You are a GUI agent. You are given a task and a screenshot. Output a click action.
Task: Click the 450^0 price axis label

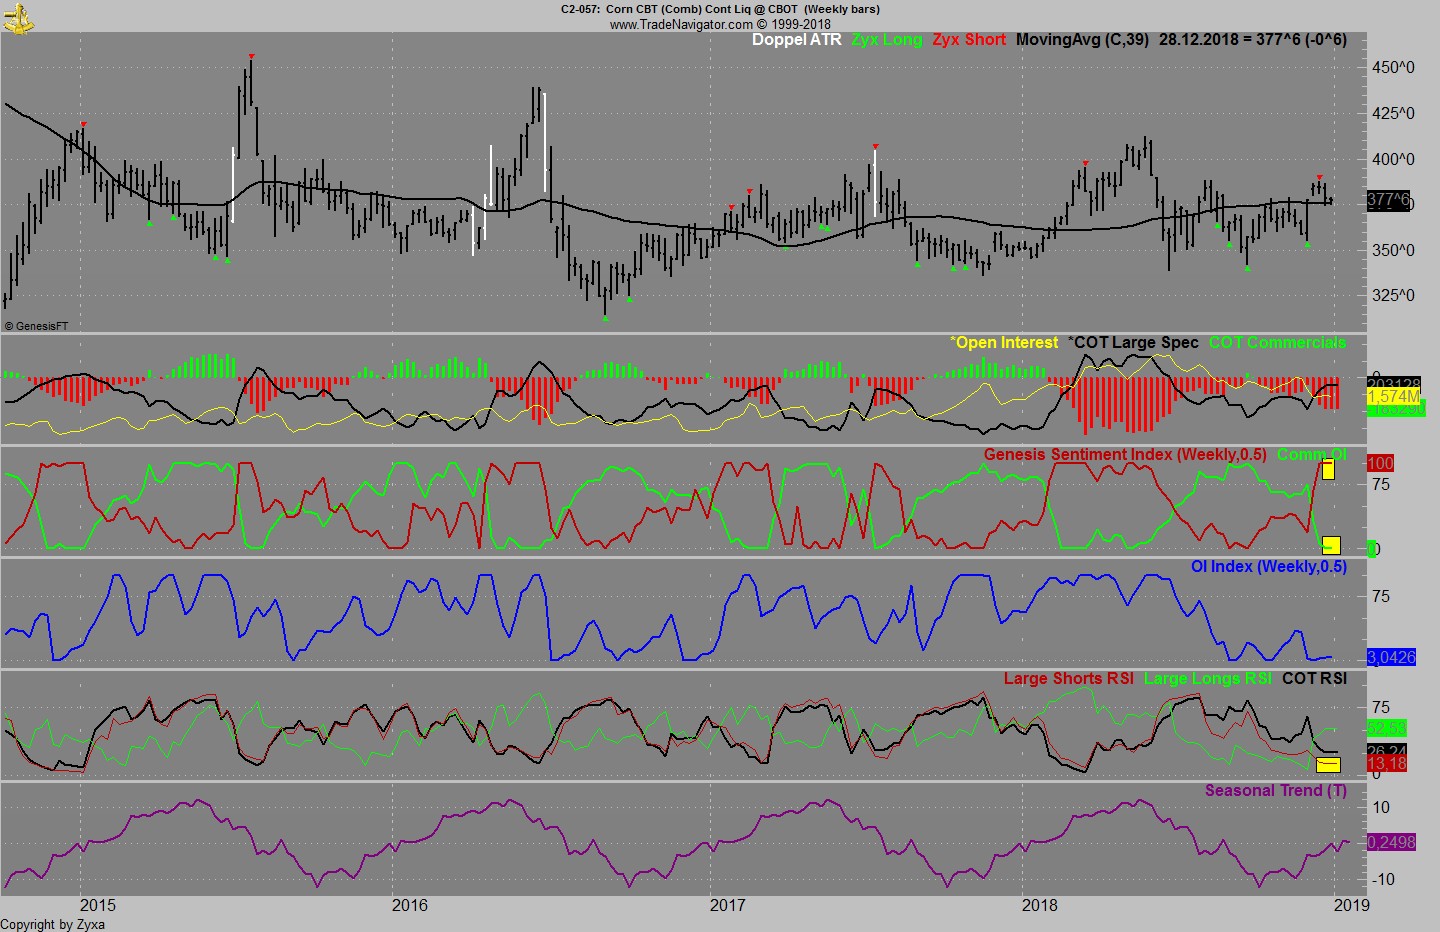(x=1393, y=68)
